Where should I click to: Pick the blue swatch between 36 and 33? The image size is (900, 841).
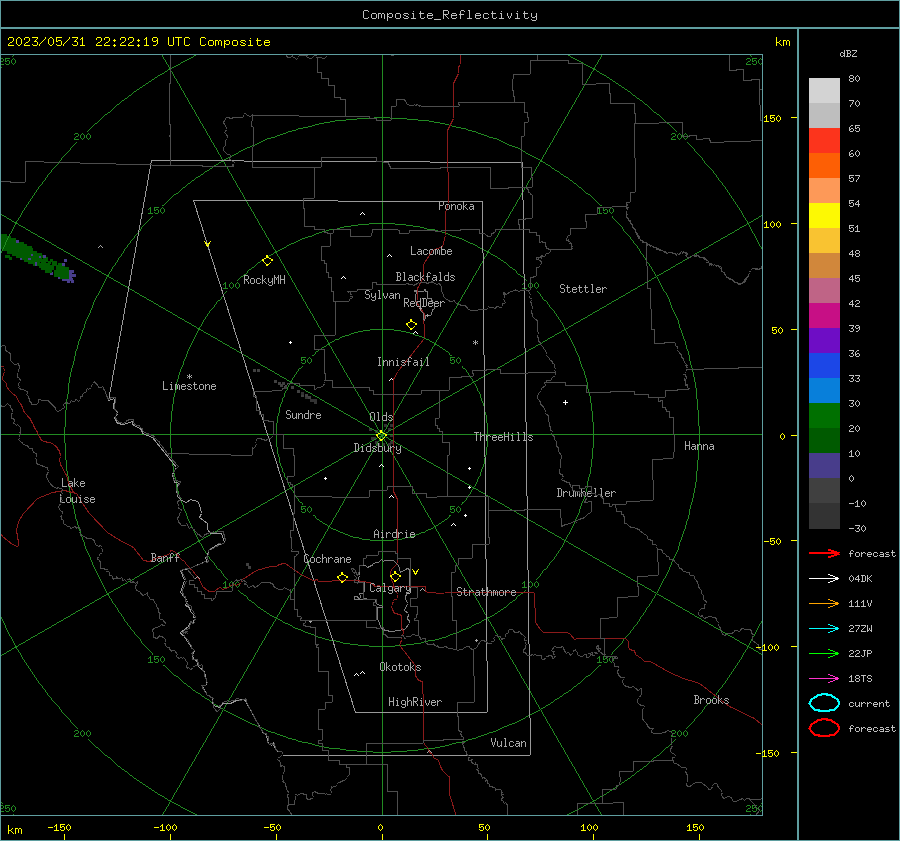(824, 366)
